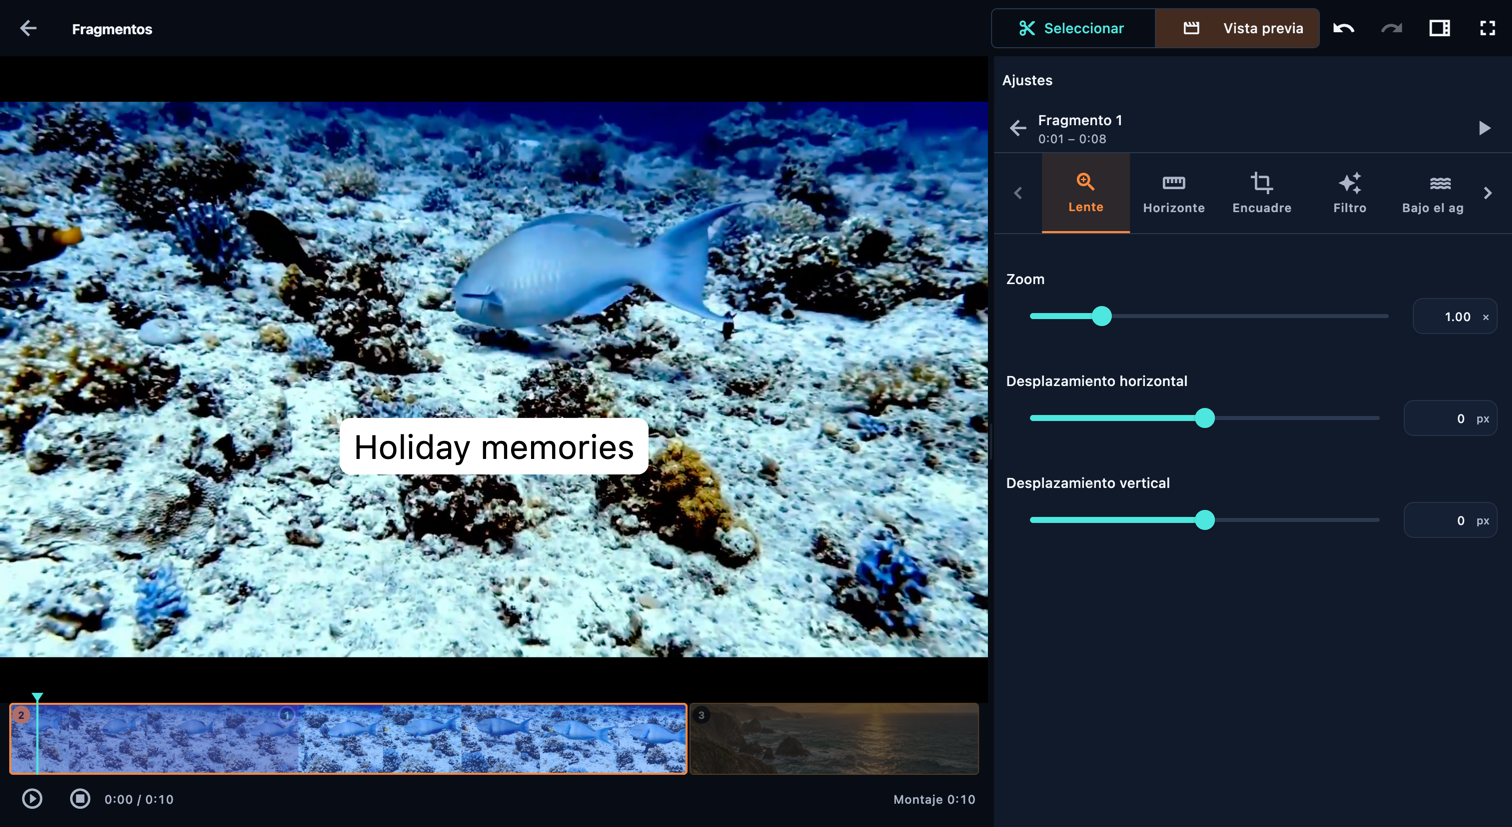The width and height of the screenshot is (1512, 827).
Task: Open the Filtro tab
Action: pyautogui.click(x=1350, y=193)
